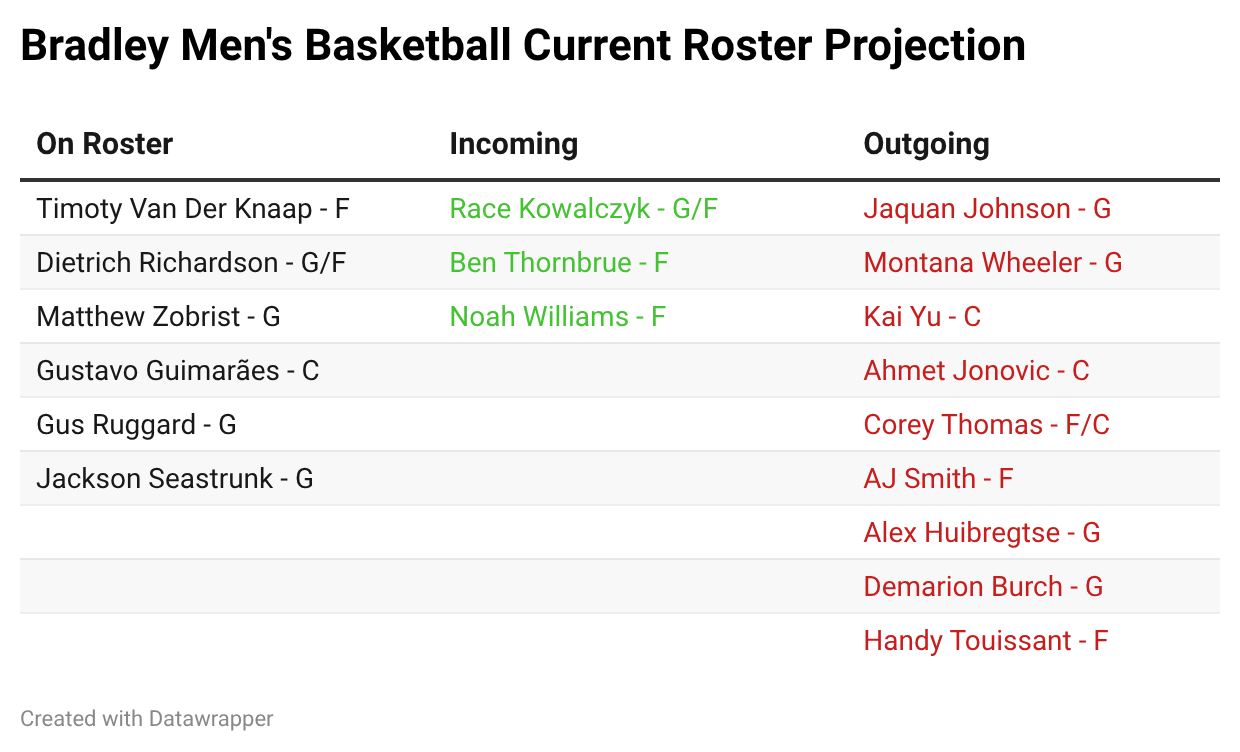Click the red Kai Yu cell
This screenshot has width=1240, height=752.
[x=922, y=317]
